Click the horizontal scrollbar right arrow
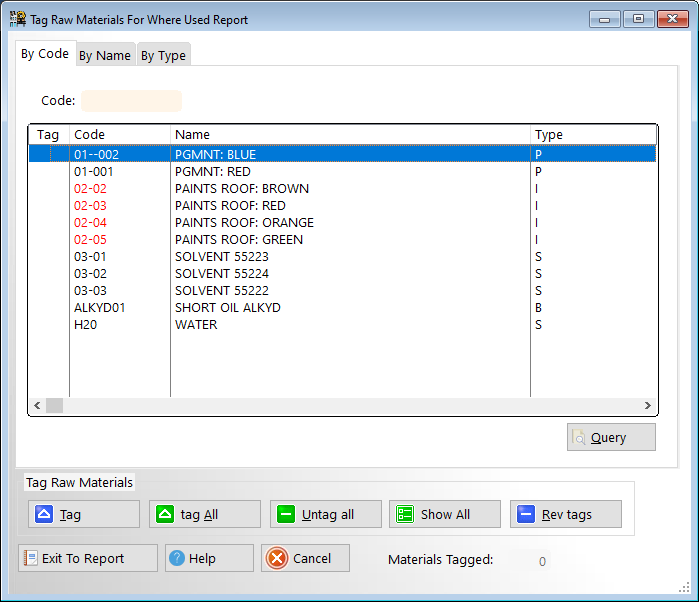The height and width of the screenshot is (602, 699). click(x=647, y=405)
